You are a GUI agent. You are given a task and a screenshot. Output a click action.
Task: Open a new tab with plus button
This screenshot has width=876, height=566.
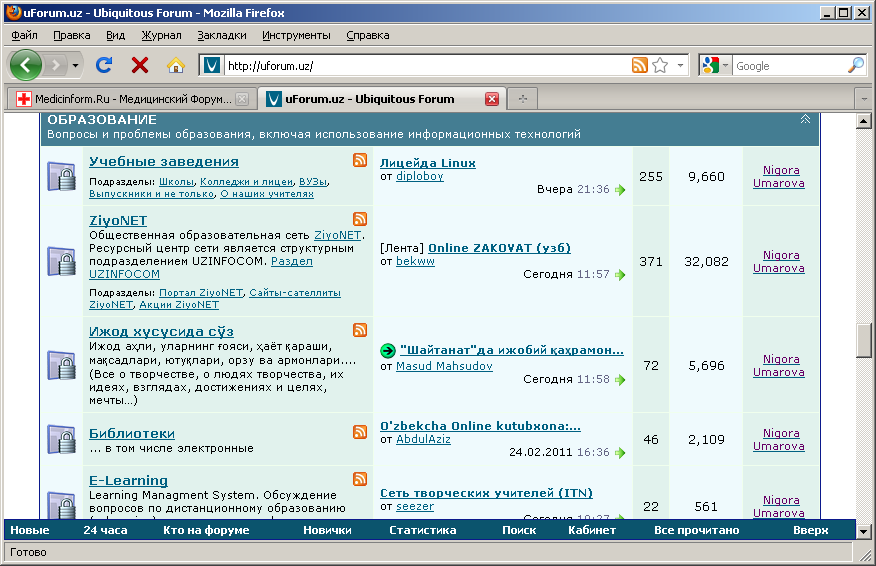point(522,99)
